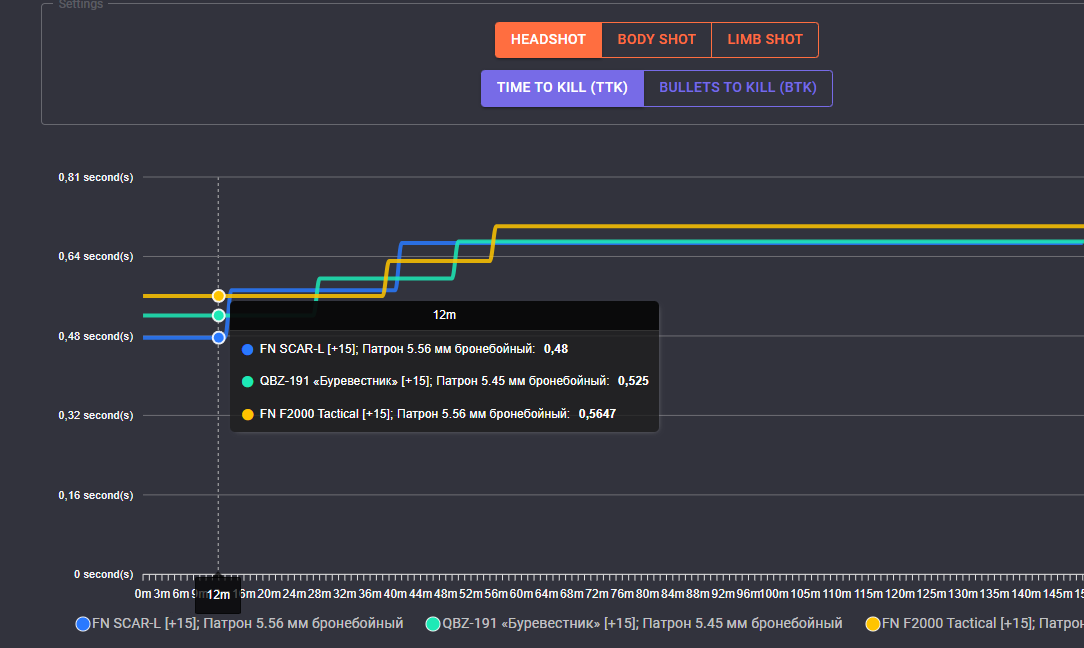Click the 100m x-axis label
Viewport: 1084px width, 648px height.
coord(774,593)
